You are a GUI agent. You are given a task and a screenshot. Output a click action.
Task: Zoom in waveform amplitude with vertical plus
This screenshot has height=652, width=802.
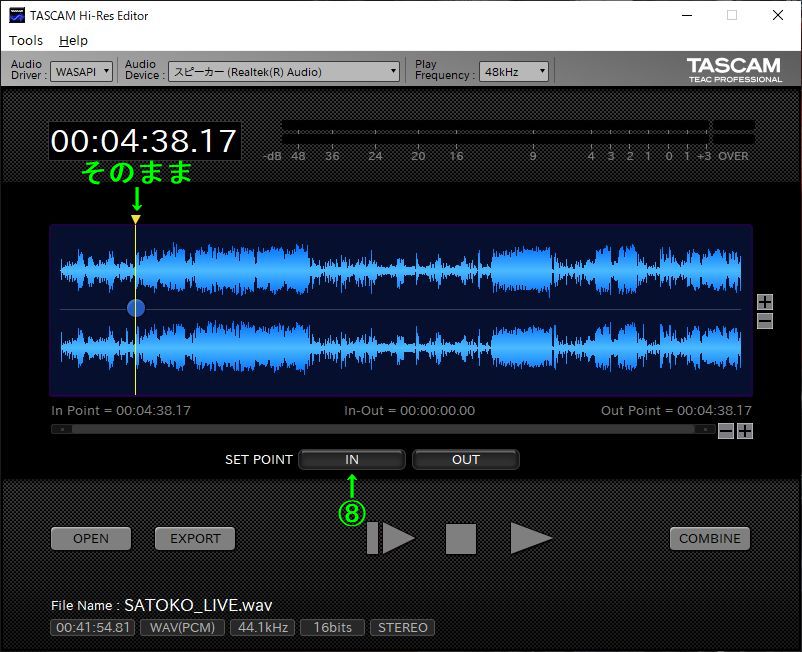(765, 302)
